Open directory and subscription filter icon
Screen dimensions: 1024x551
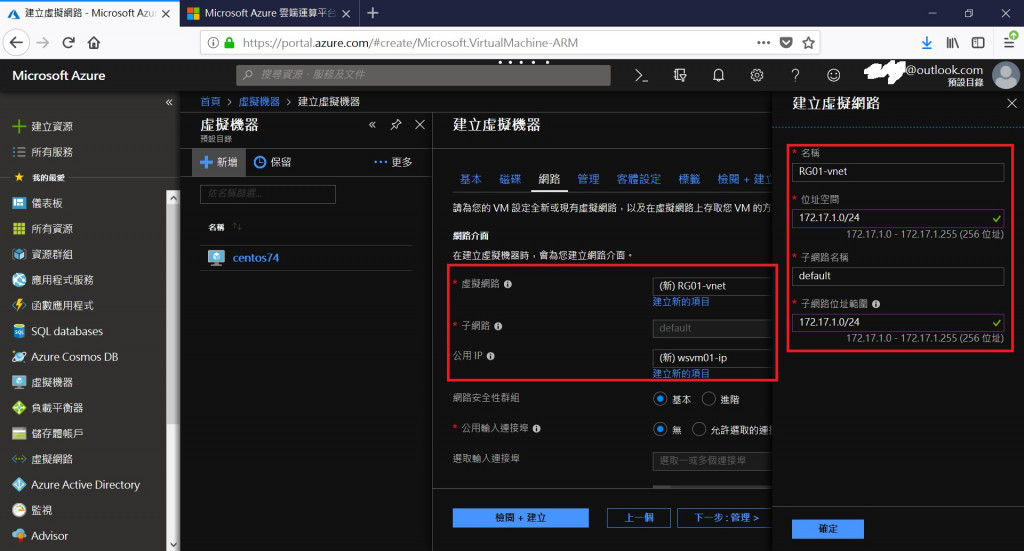coord(680,76)
